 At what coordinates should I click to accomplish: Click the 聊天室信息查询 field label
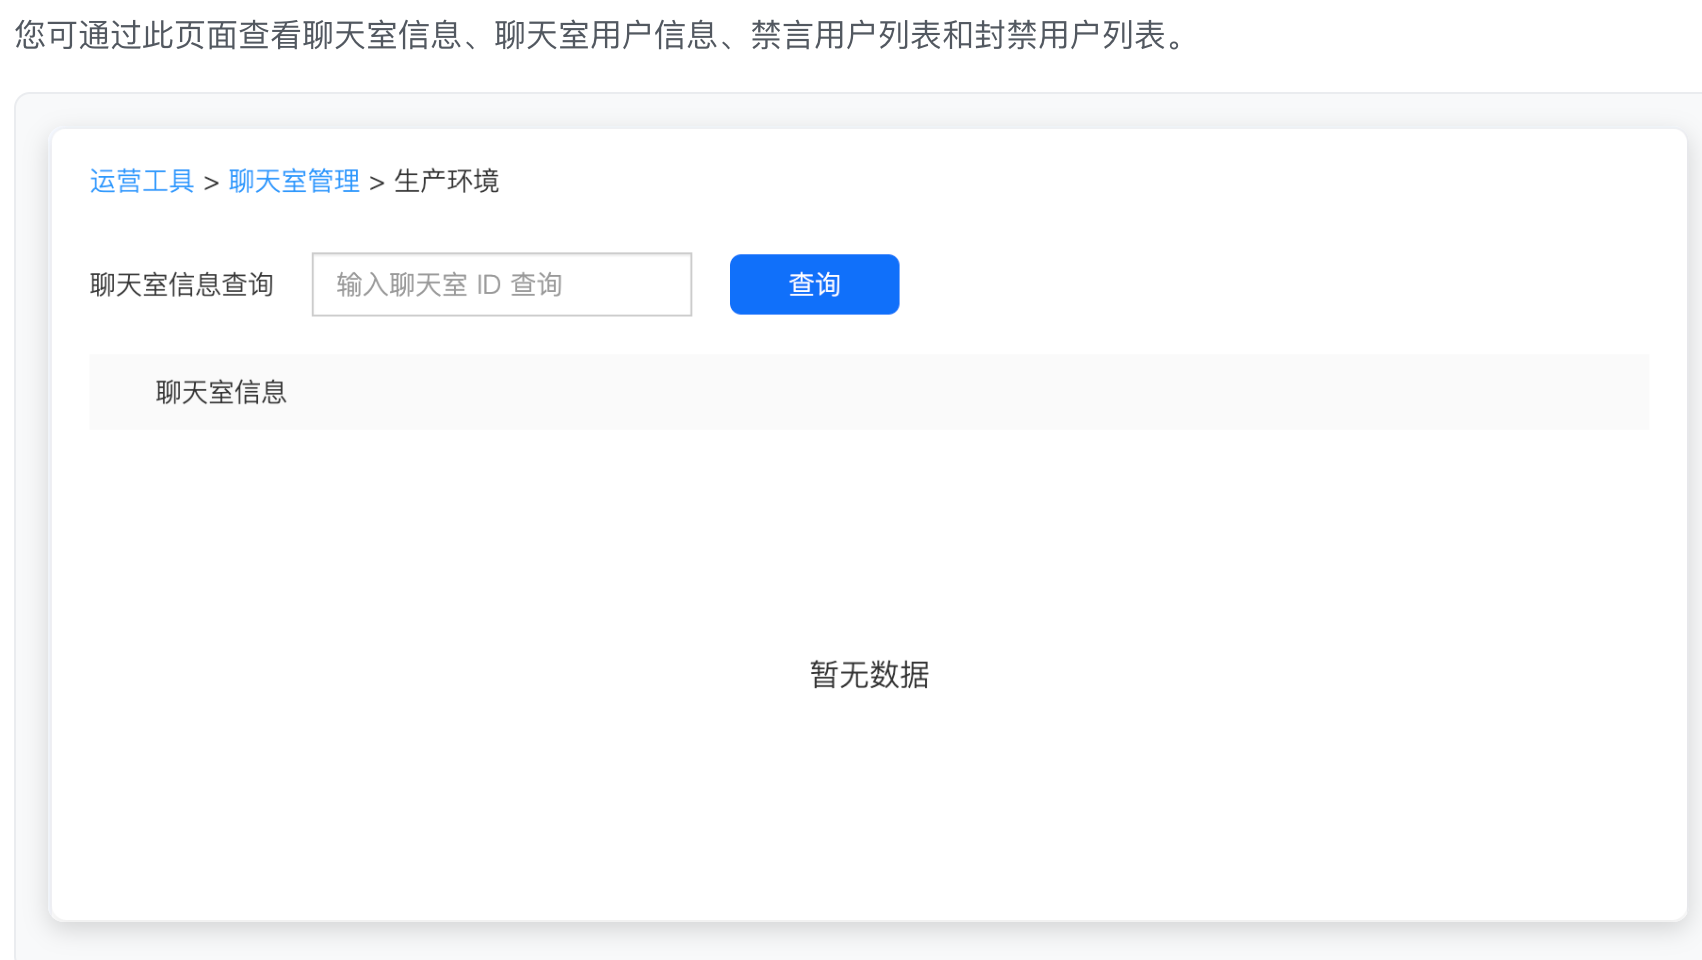(181, 285)
